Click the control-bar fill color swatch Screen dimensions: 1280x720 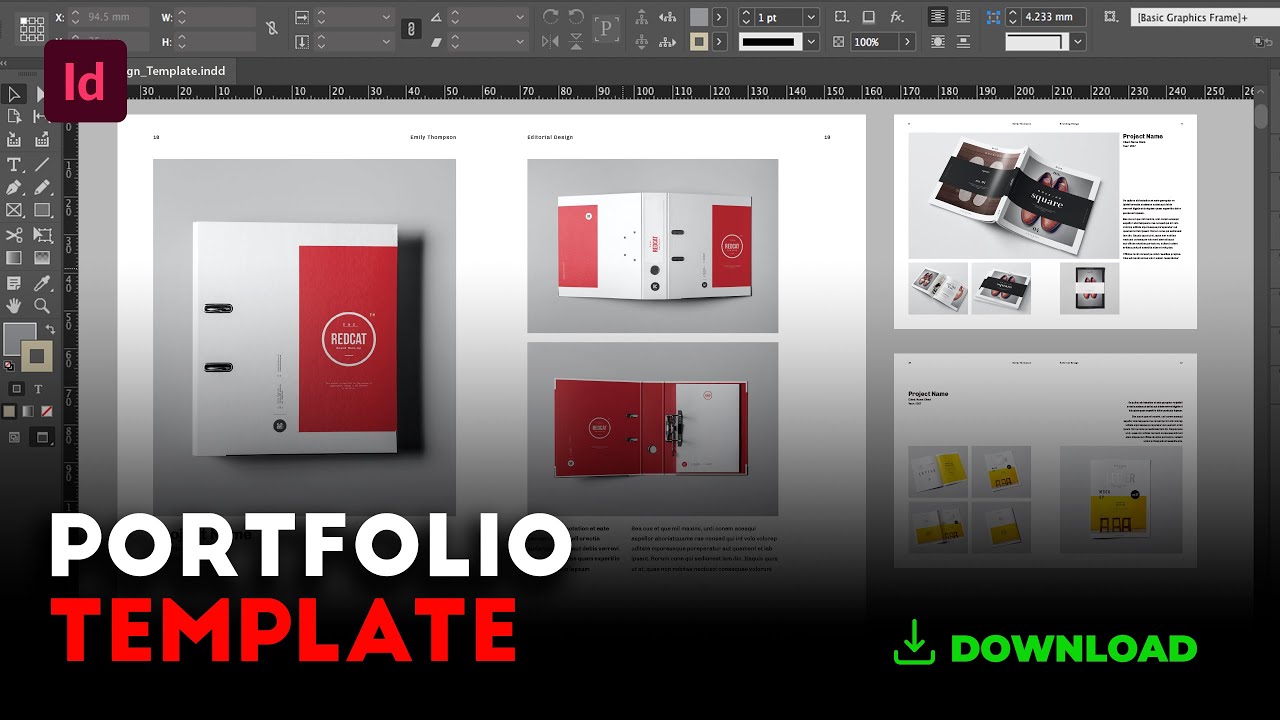(699, 17)
